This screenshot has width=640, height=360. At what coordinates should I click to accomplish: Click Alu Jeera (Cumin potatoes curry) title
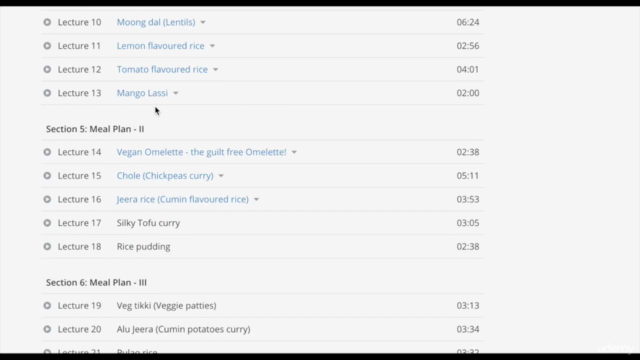(183, 329)
